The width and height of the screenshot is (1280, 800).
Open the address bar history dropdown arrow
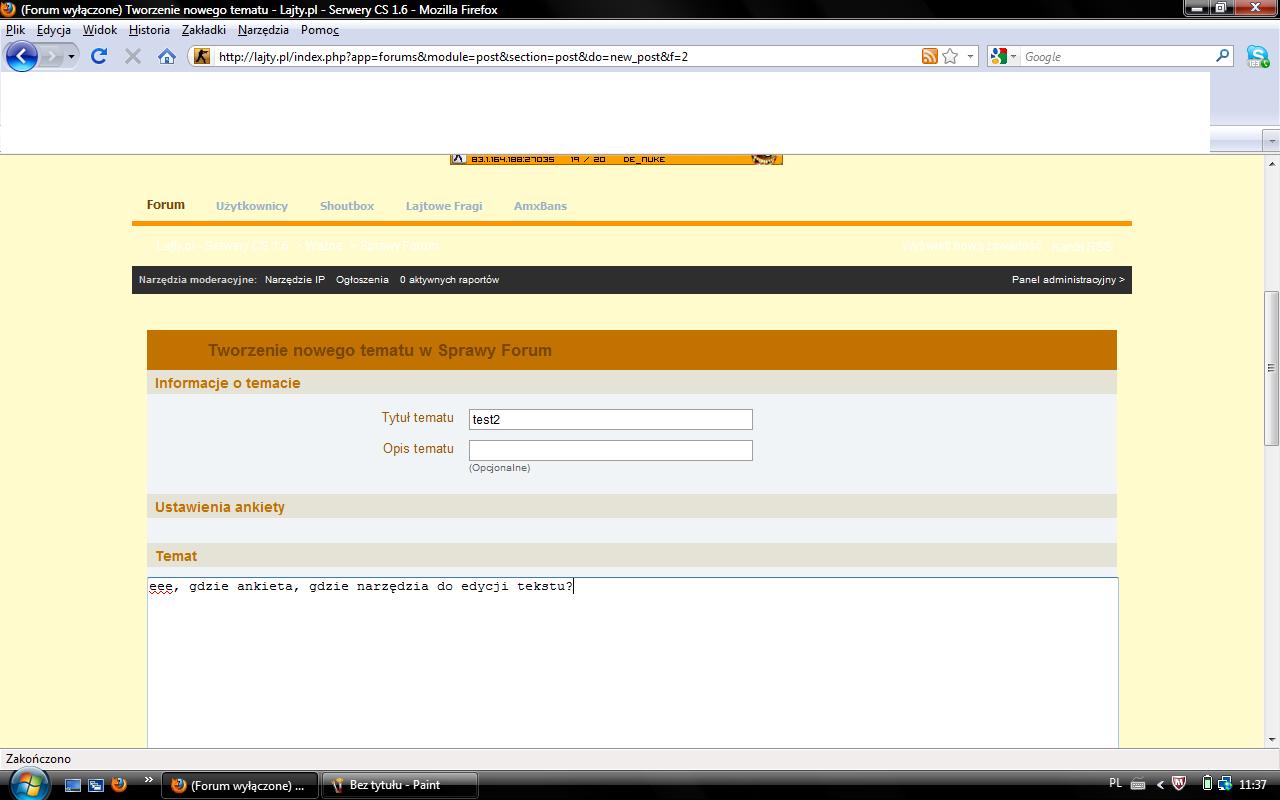pos(970,56)
